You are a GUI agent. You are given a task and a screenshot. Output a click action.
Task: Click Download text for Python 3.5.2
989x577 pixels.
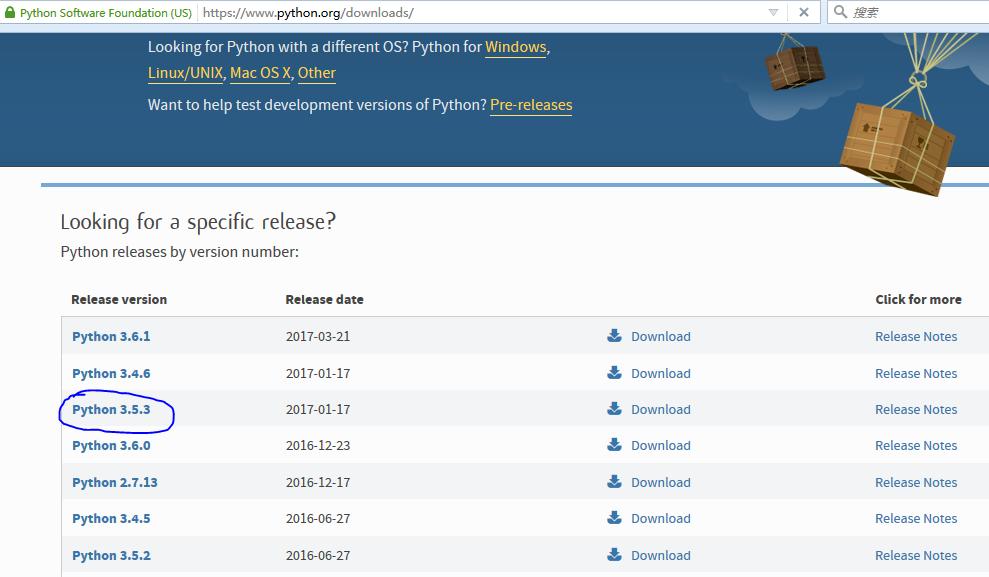click(x=661, y=556)
